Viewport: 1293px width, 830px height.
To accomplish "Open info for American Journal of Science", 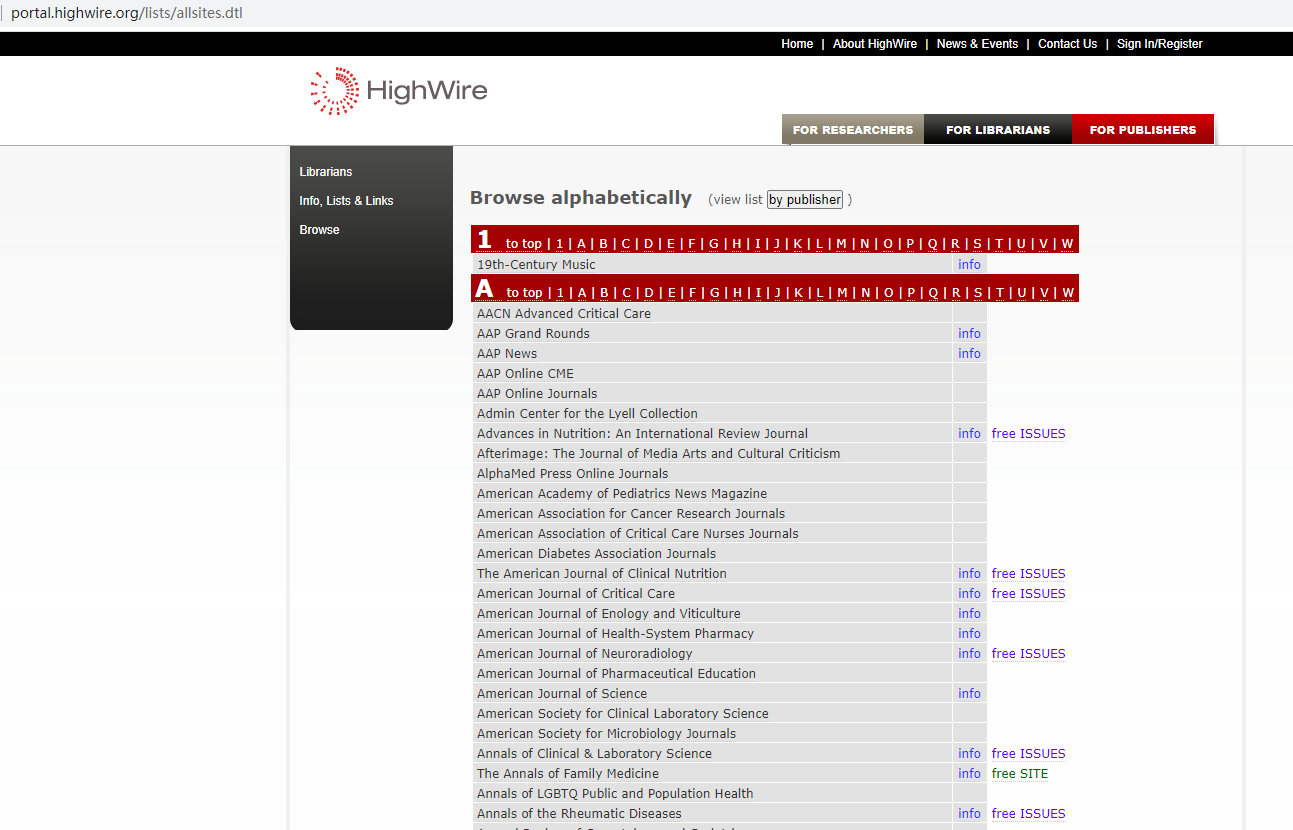I will [x=969, y=694].
